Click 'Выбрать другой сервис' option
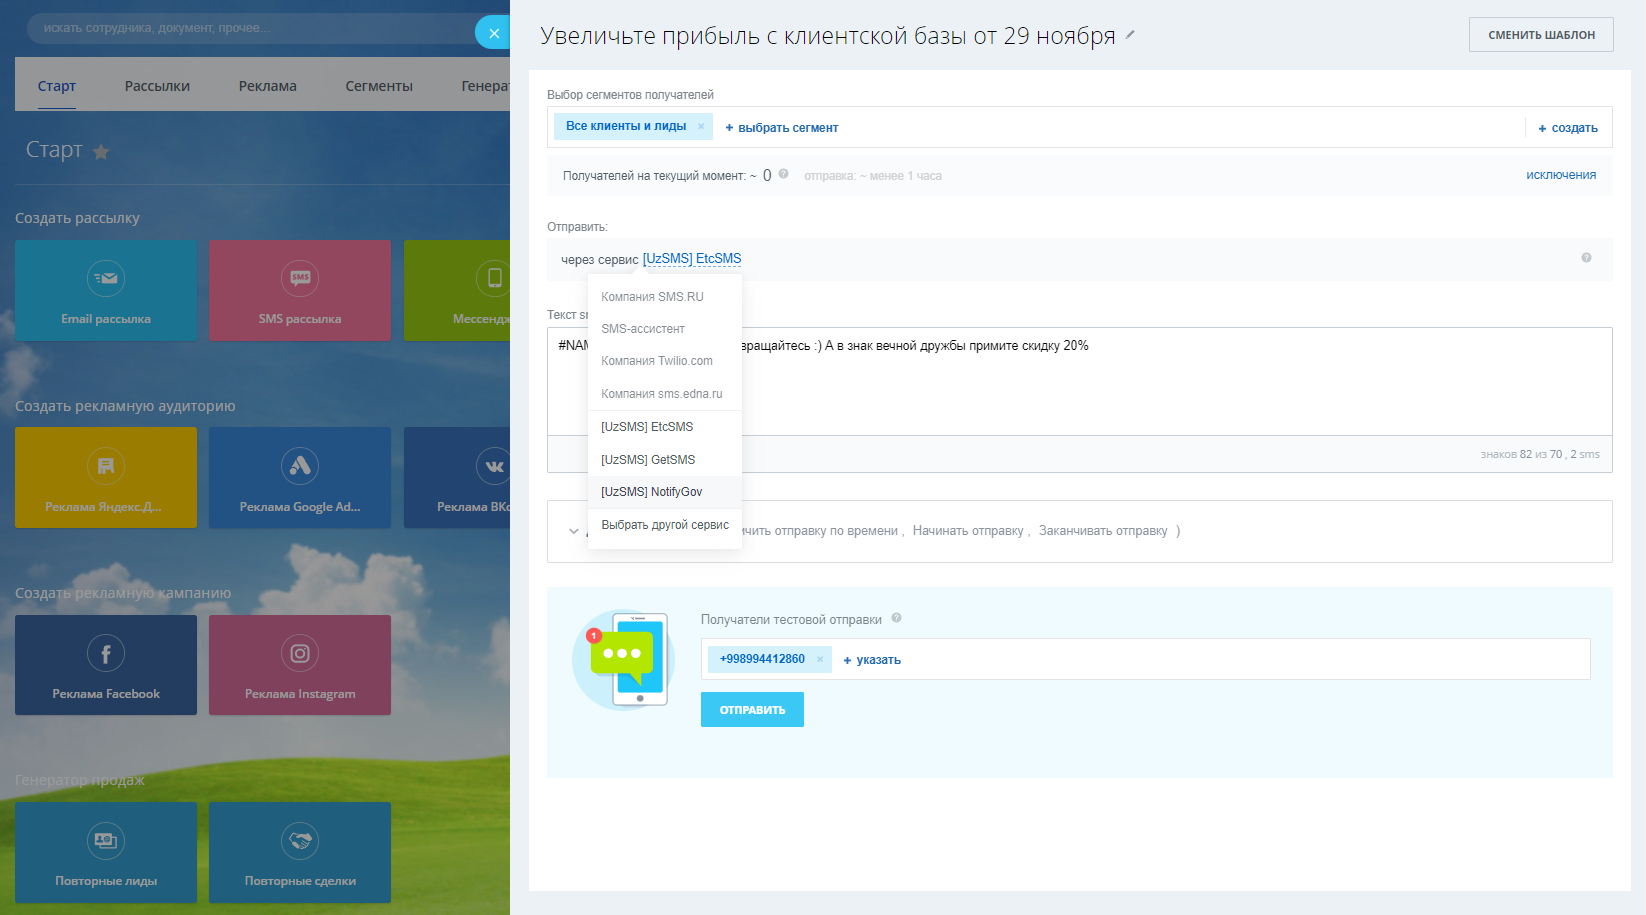1646x915 pixels. pyautogui.click(x=665, y=525)
